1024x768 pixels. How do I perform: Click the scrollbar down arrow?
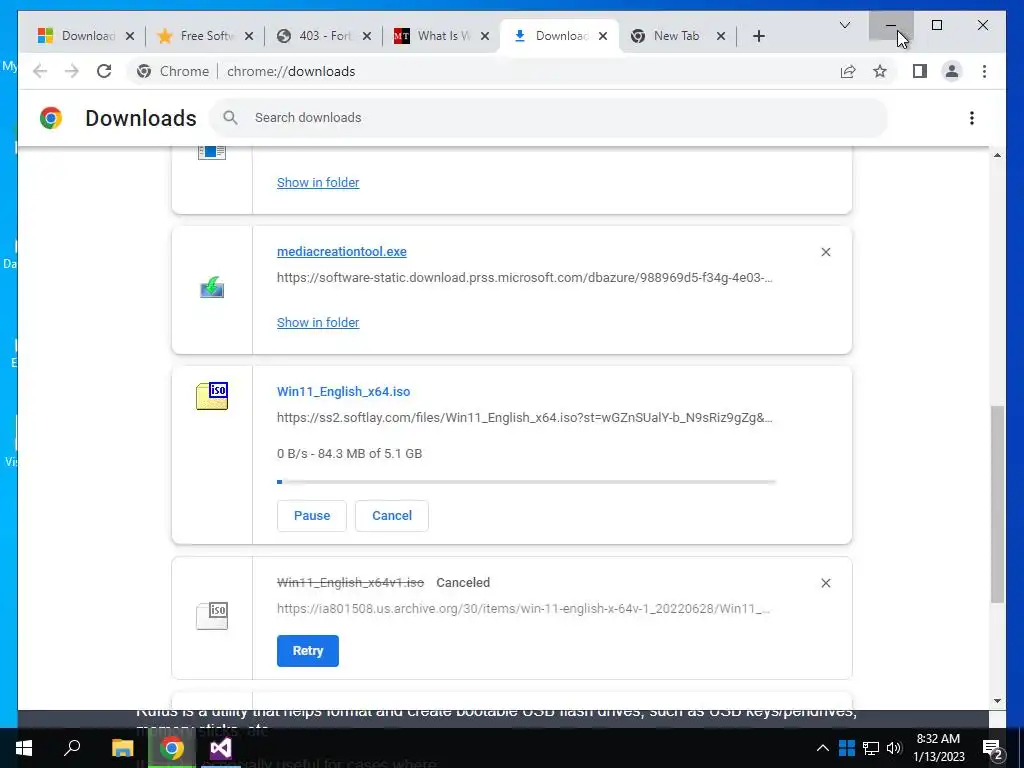pyautogui.click(x=997, y=701)
